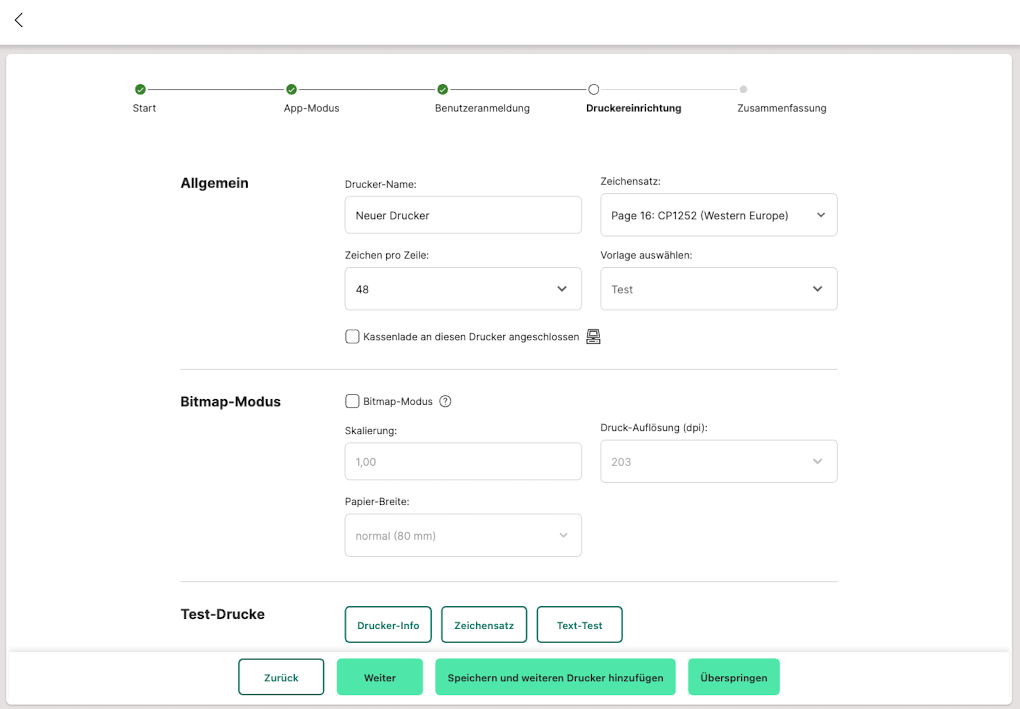Click the Start step checkmark icon
Image resolution: width=1020 pixels, height=709 pixels.
[x=140, y=89]
